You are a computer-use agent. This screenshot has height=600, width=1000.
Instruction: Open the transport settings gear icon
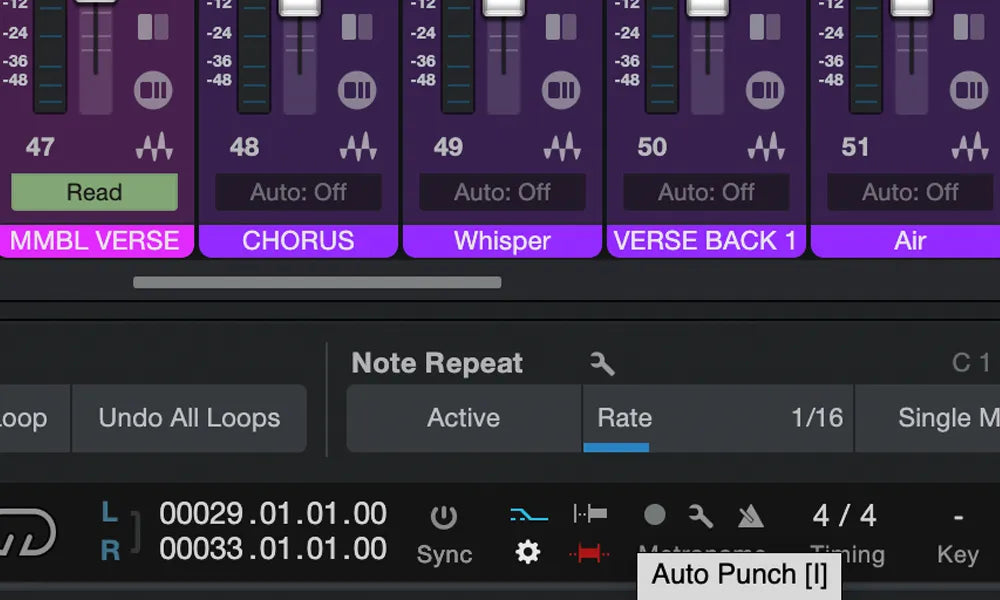pyautogui.click(x=528, y=551)
